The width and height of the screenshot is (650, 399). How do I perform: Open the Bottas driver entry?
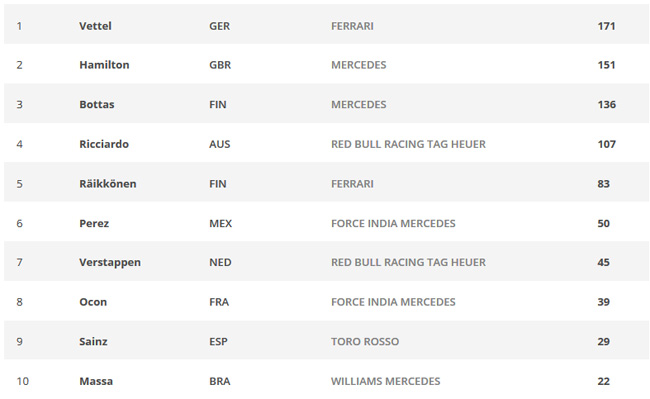pyautogui.click(x=97, y=104)
